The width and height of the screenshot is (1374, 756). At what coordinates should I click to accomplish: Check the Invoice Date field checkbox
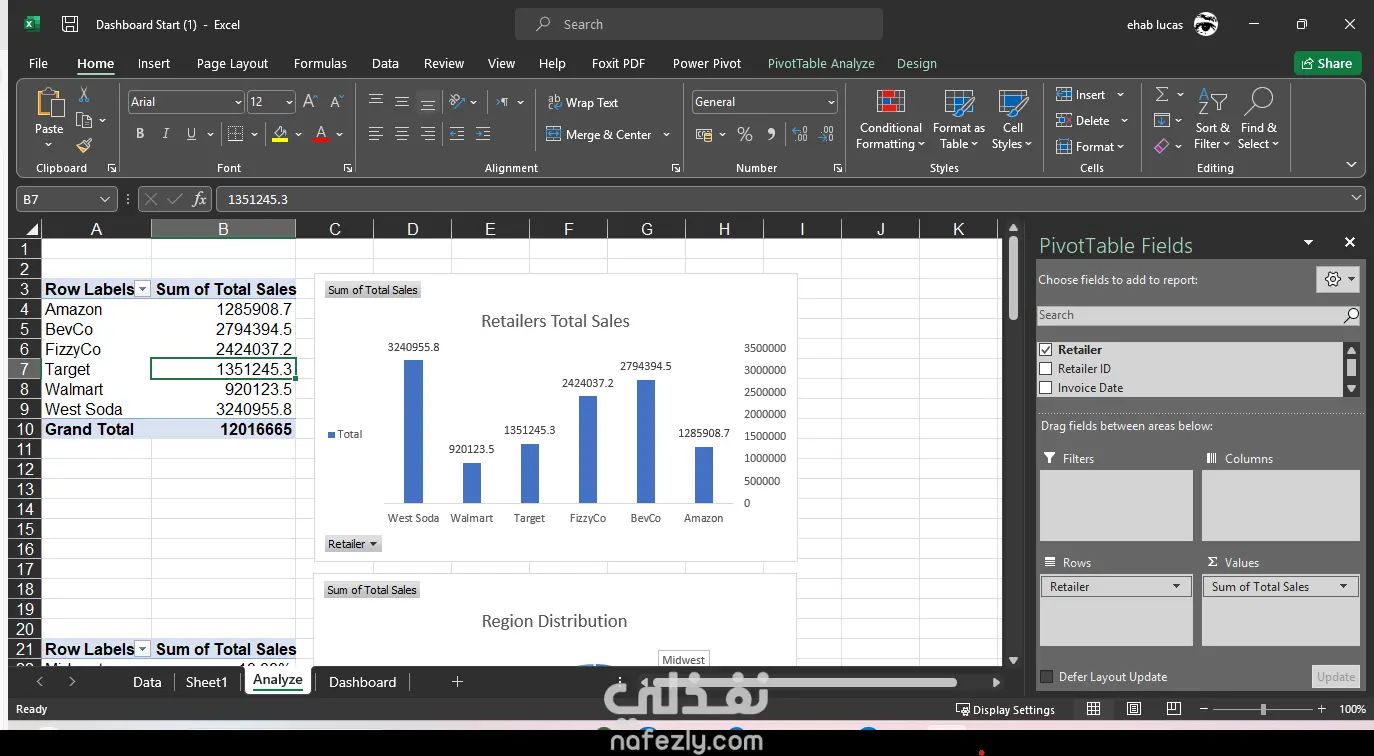click(1046, 388)
